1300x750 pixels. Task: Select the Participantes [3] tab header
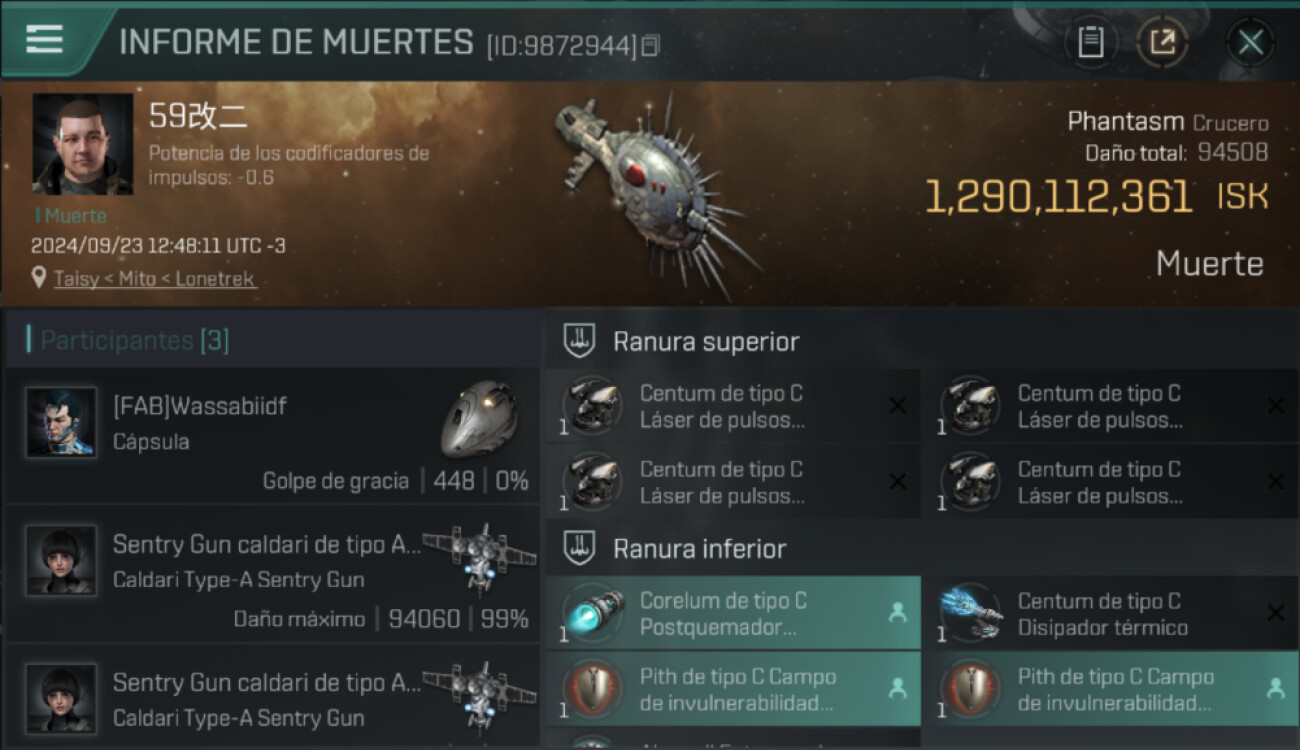135,341
